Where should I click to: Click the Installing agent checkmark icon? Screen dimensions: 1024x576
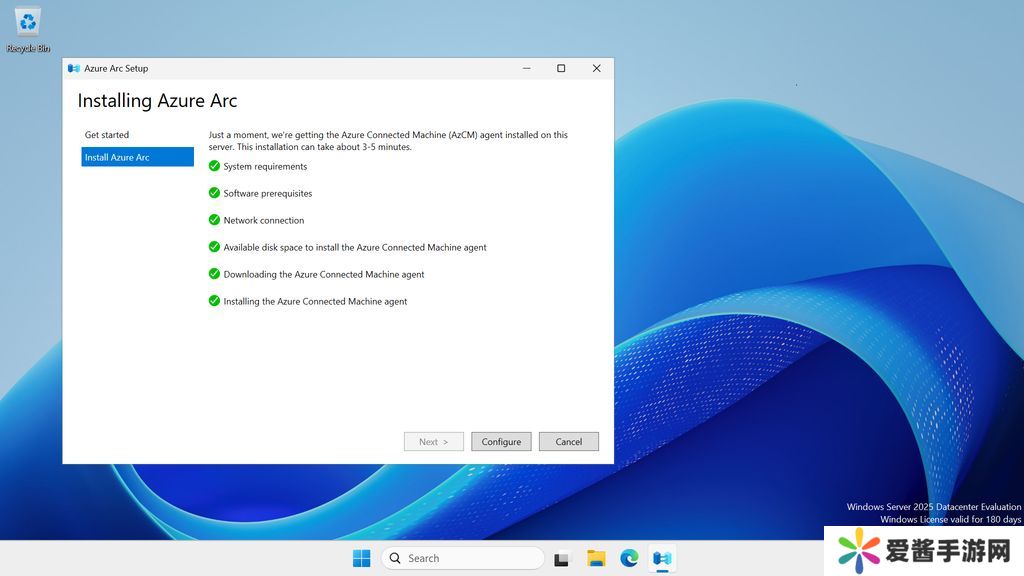click(214, 301)
